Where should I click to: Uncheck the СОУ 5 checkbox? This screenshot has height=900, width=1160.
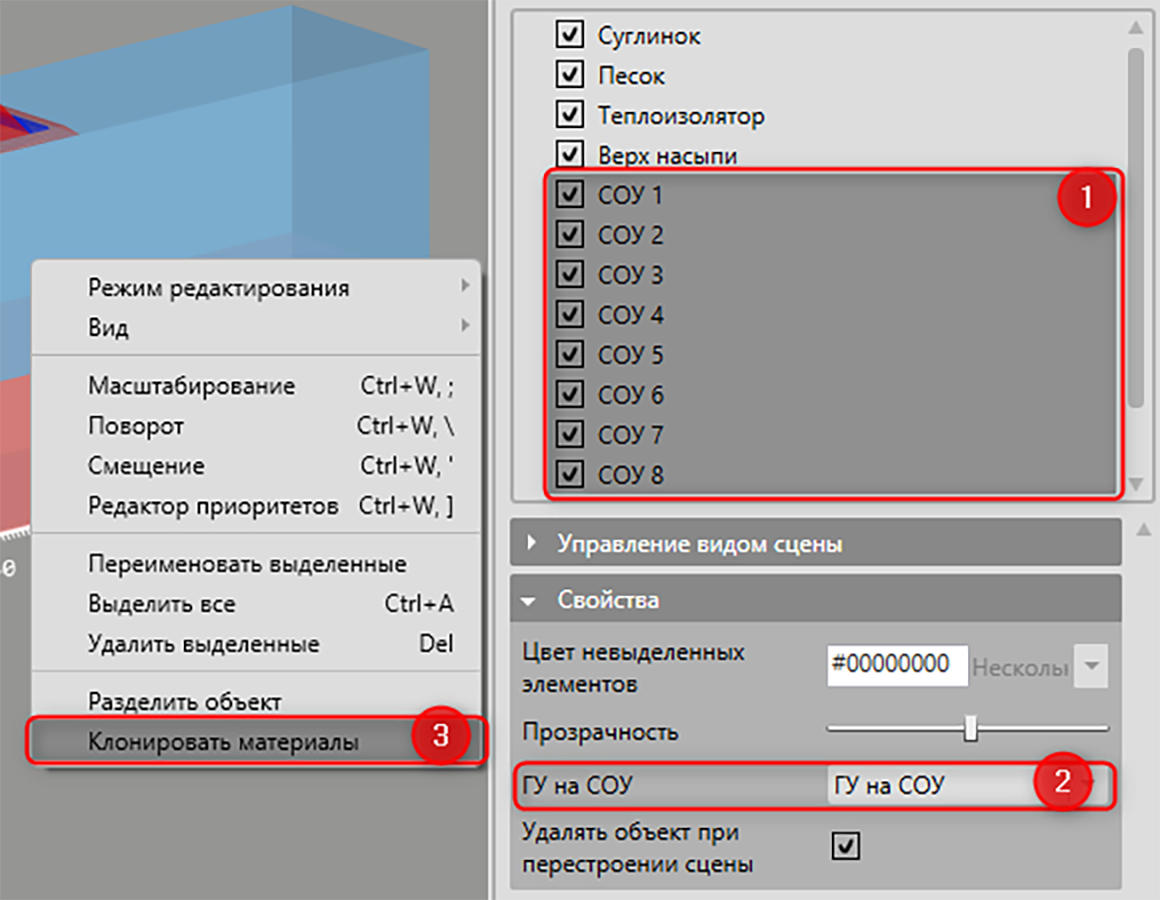click(x=569, y=353)
